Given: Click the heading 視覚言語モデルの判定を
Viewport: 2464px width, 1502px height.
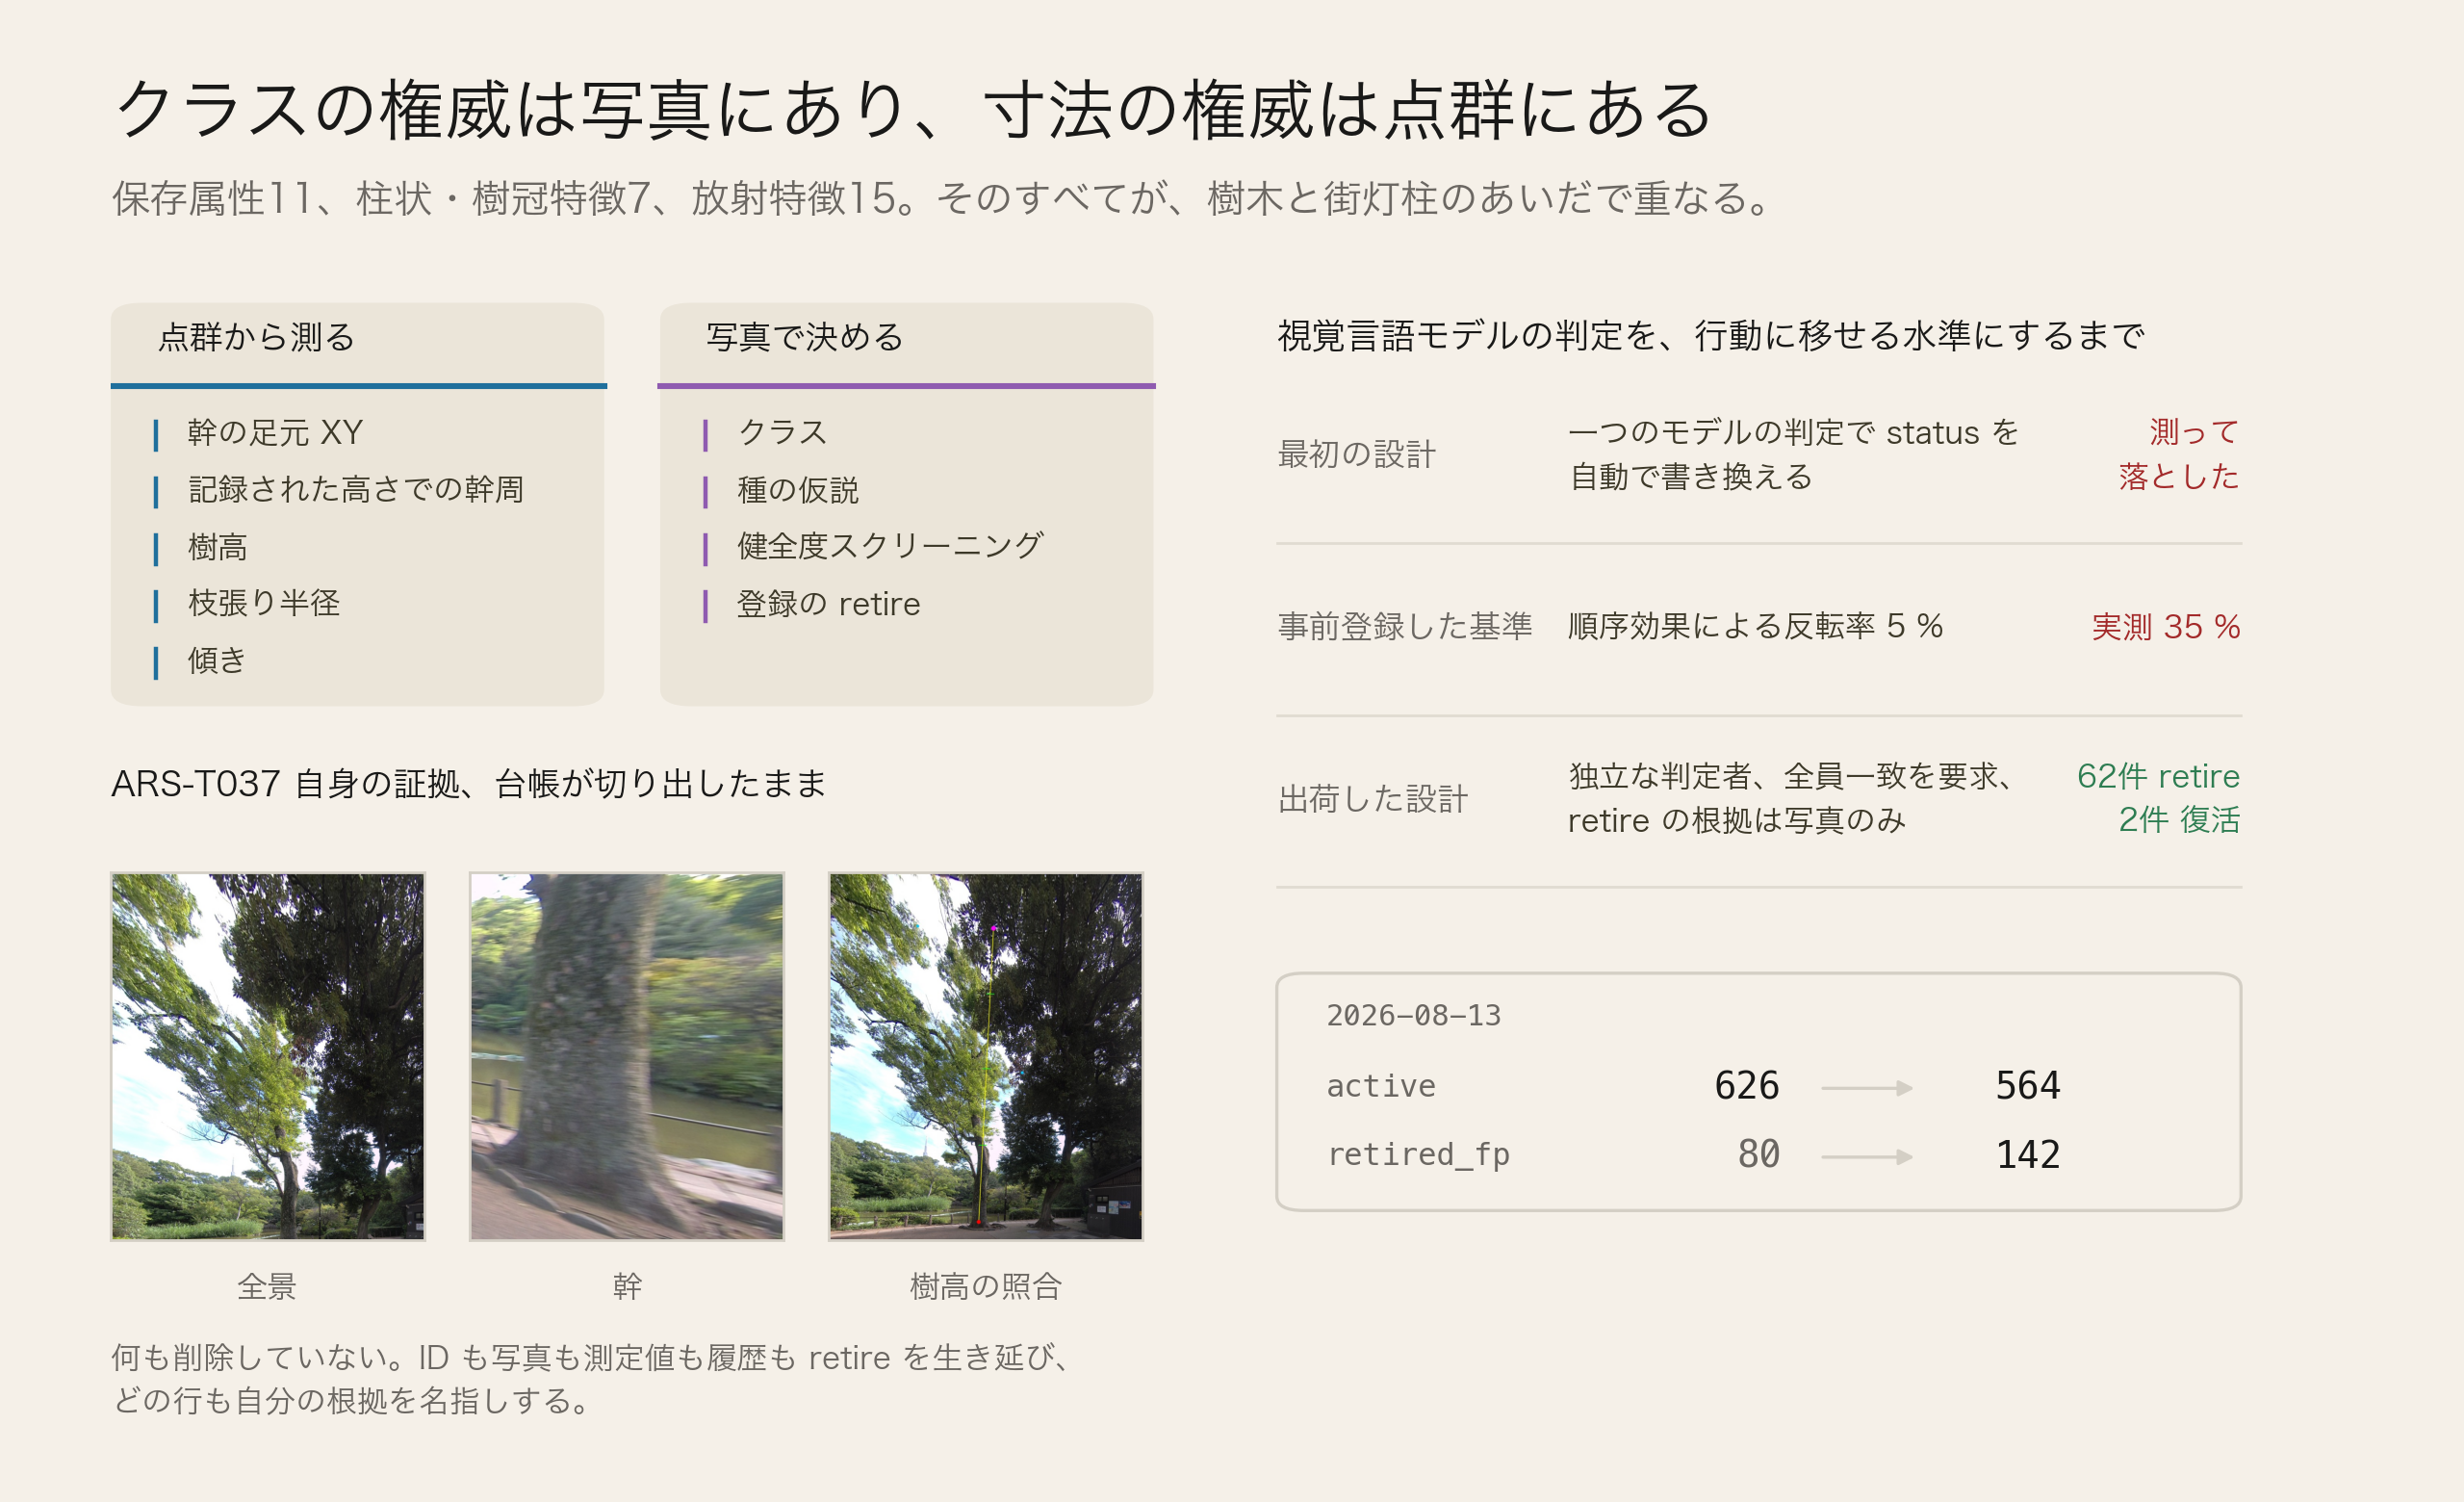Looking at the screenshot, I should tap(1711, 336).
